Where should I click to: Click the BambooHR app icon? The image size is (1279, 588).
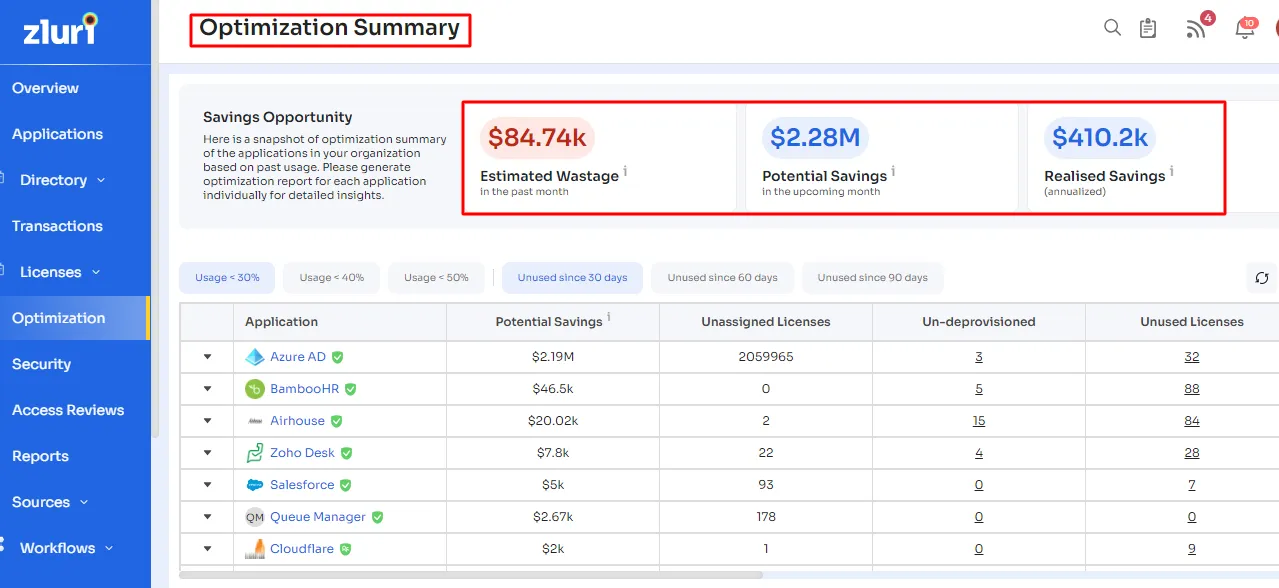pos(254,389)
